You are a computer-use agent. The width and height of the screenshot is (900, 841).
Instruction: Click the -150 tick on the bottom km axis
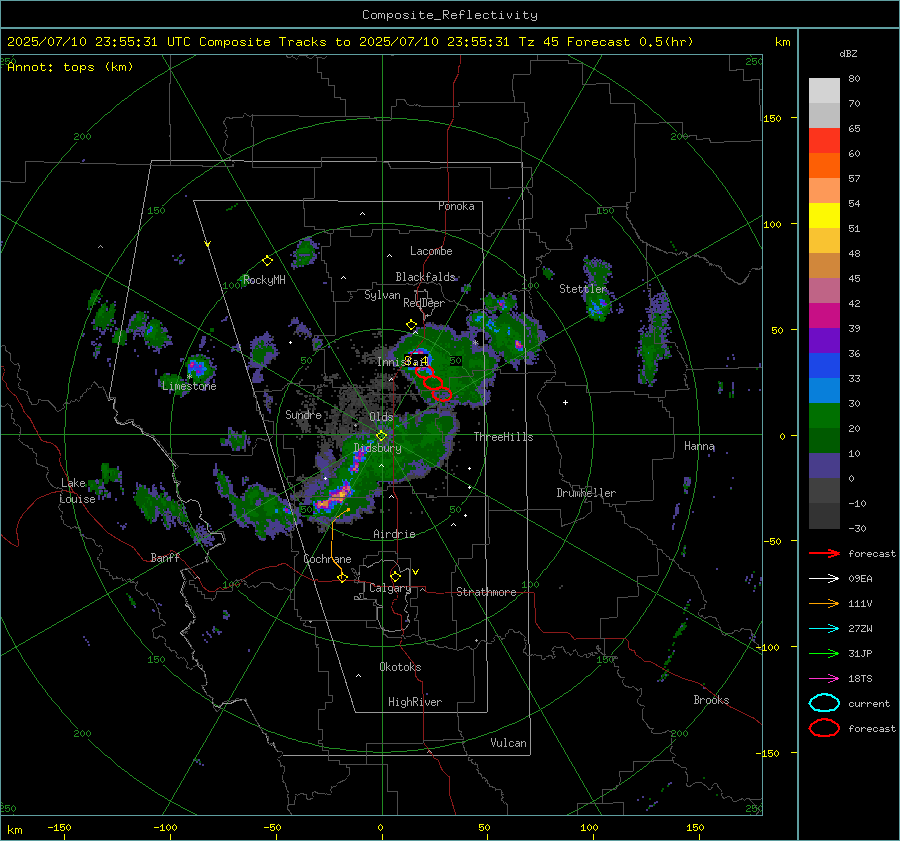pos(60,827)
